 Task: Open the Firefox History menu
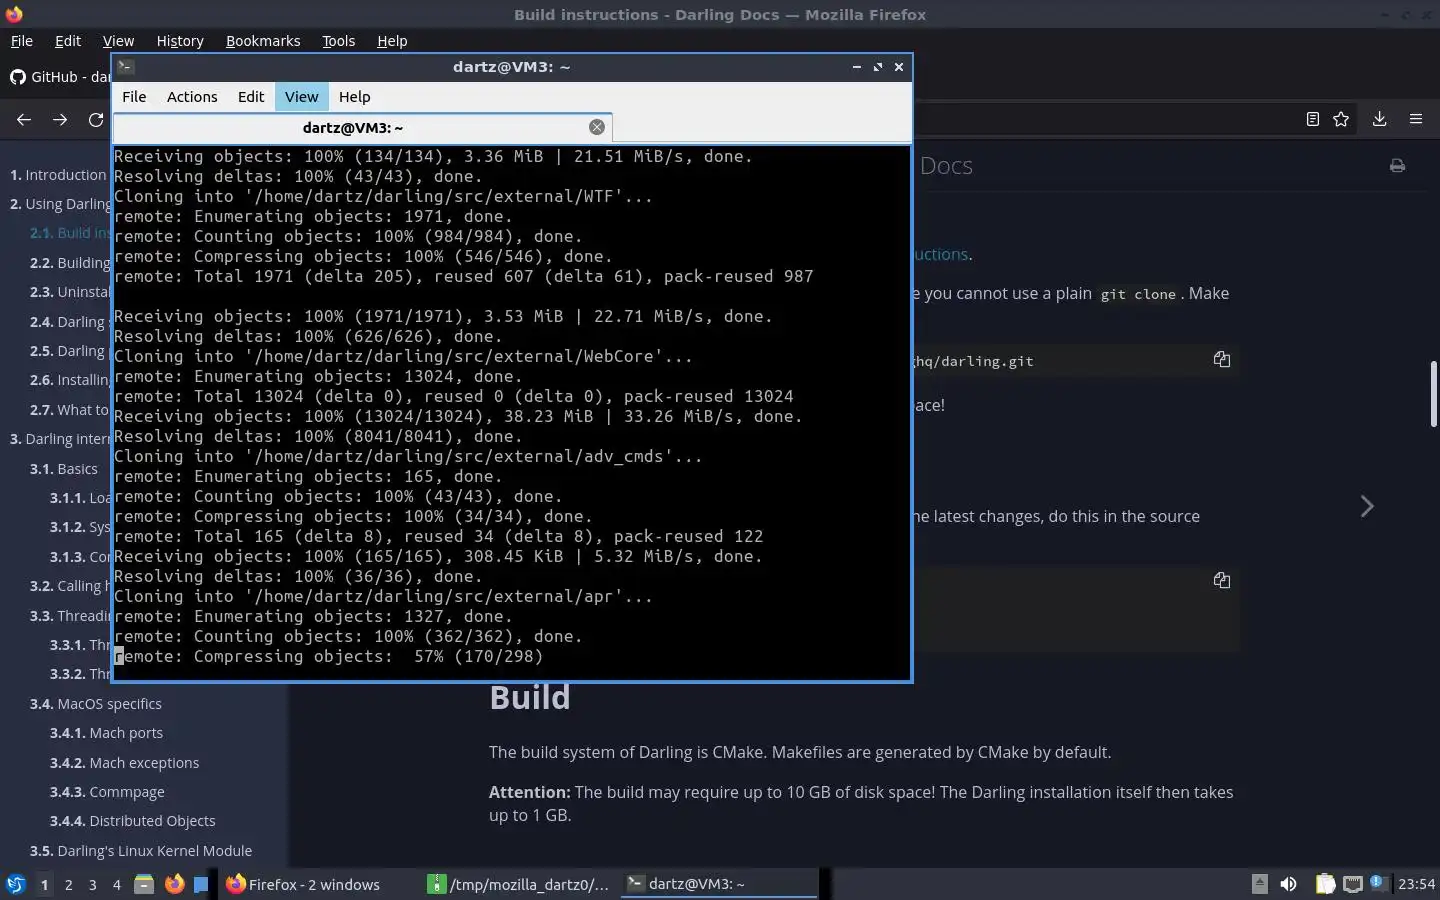[180, 41]
